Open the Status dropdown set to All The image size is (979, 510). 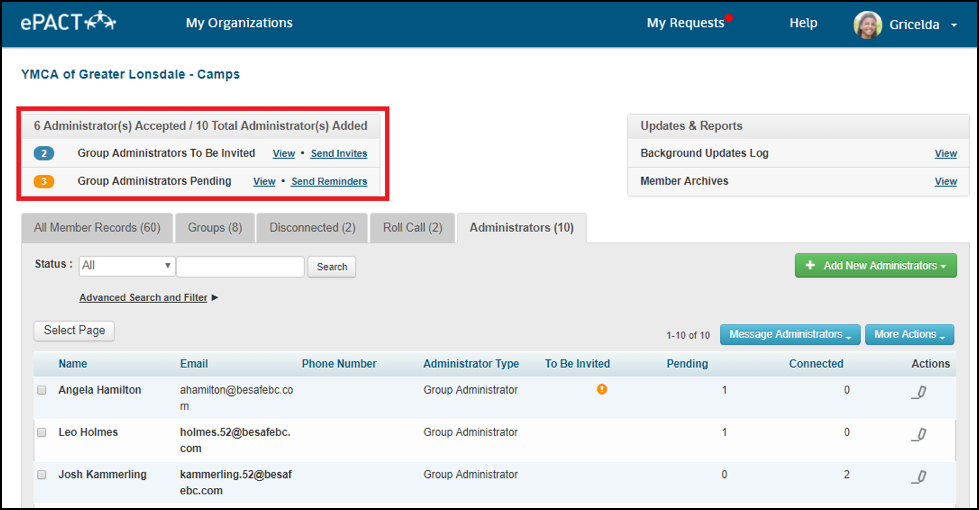tap(127, 265)
